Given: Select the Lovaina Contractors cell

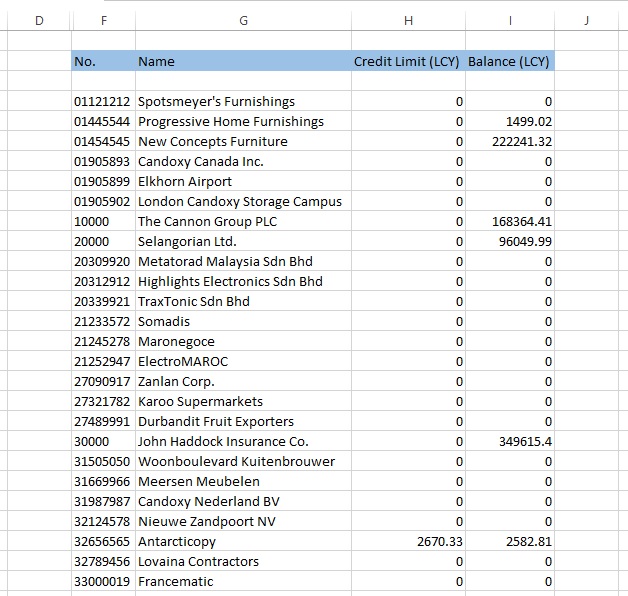Looking at the screenshot, I should [244, 562].
